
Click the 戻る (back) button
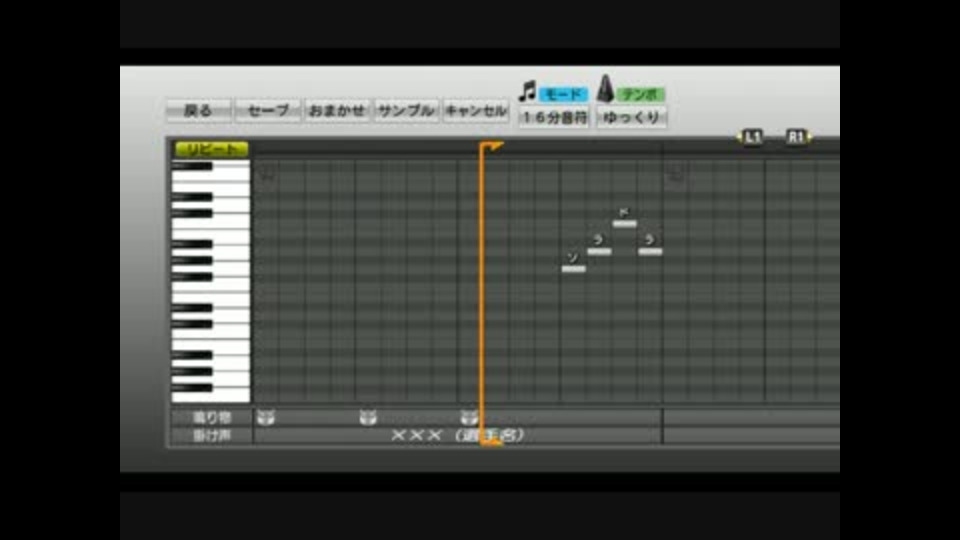198,111
